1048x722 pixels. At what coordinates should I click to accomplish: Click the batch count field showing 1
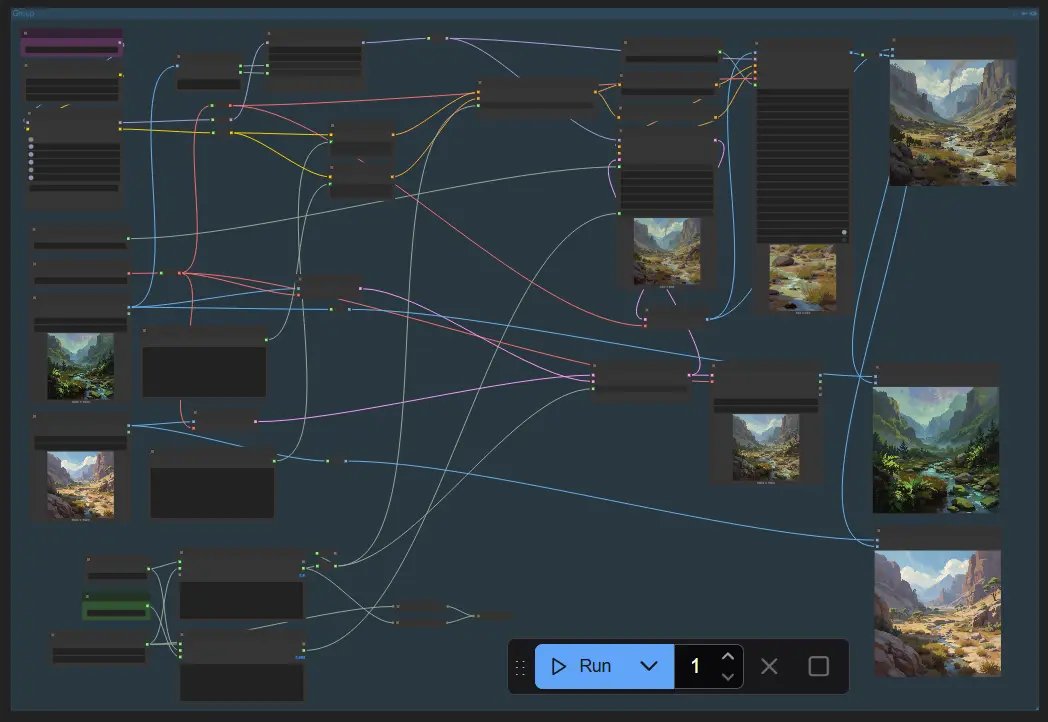tap(696, 667)
